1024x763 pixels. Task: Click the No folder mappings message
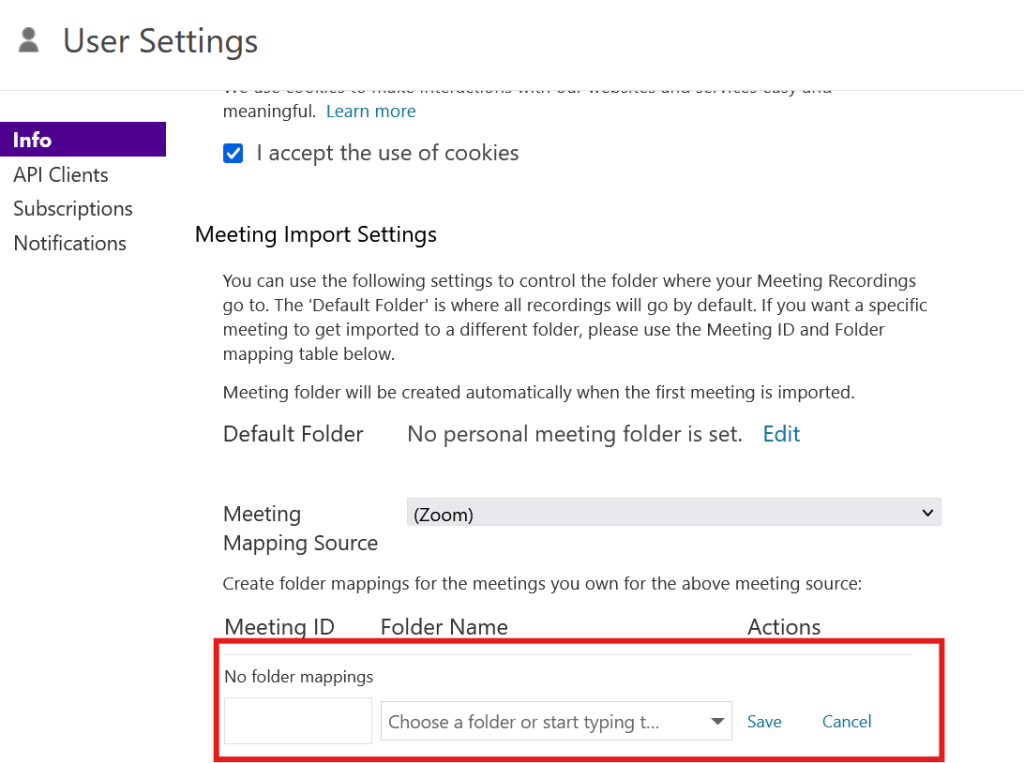click(298, 677)
